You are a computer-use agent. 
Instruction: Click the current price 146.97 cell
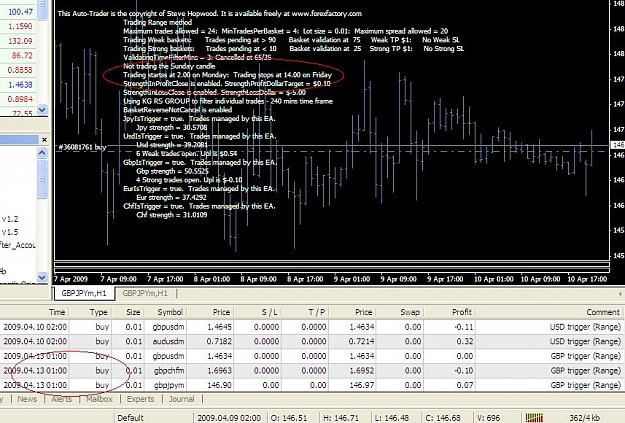pyautogui.click(x=362, y=386)
